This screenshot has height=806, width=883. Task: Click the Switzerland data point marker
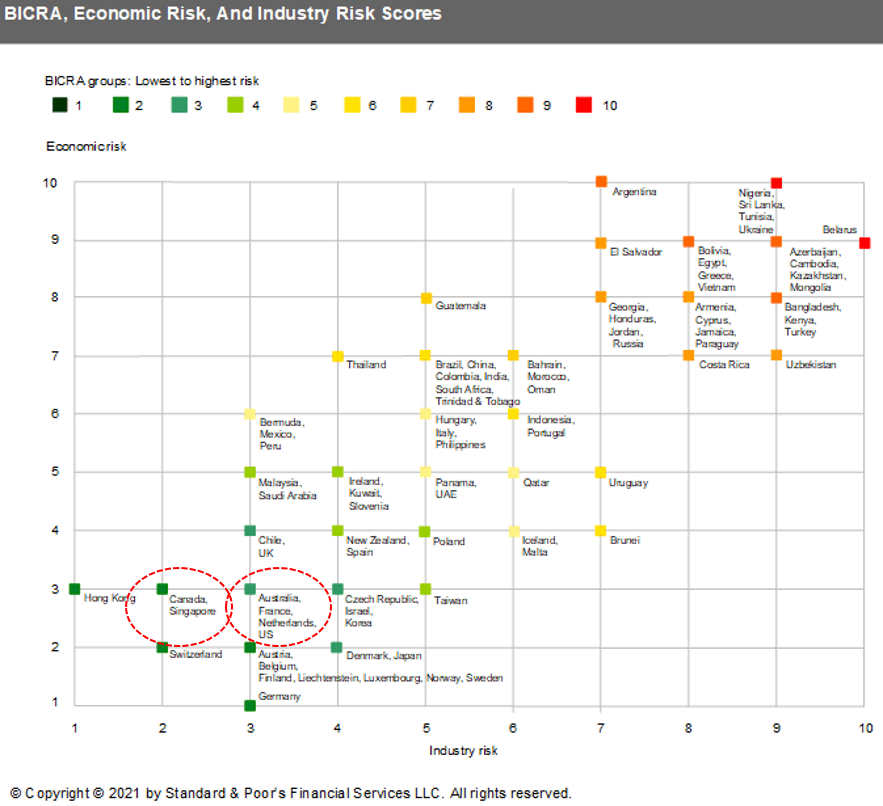click(x=162, y=647)
